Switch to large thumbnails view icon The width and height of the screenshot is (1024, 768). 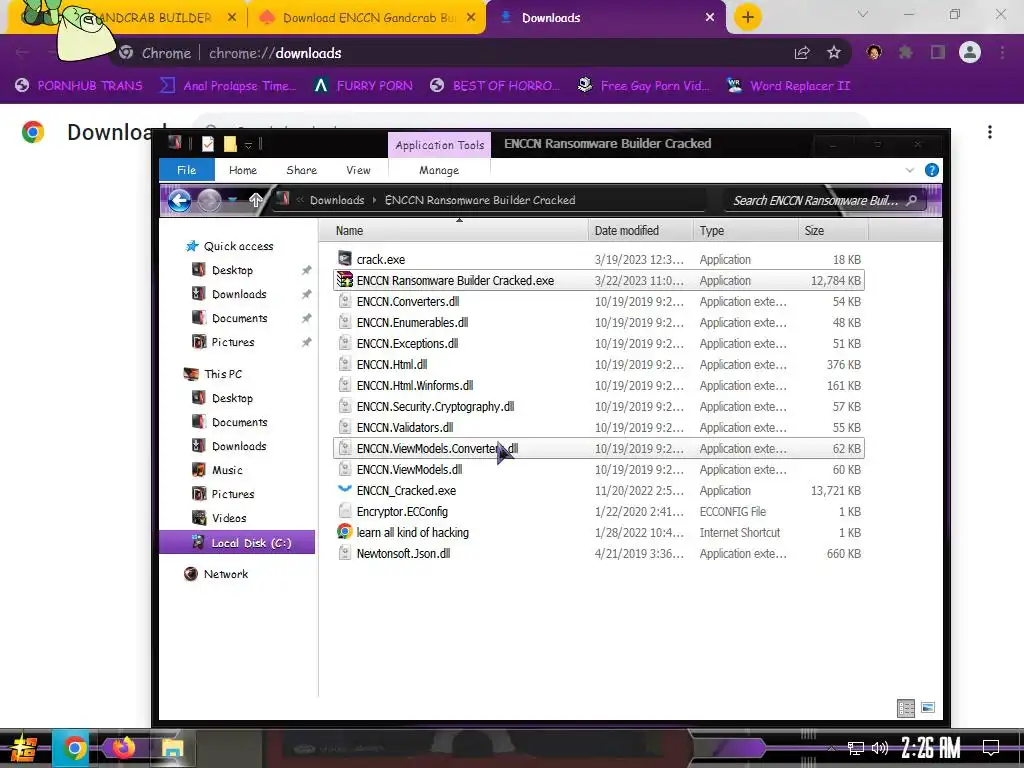pos(928,707)
